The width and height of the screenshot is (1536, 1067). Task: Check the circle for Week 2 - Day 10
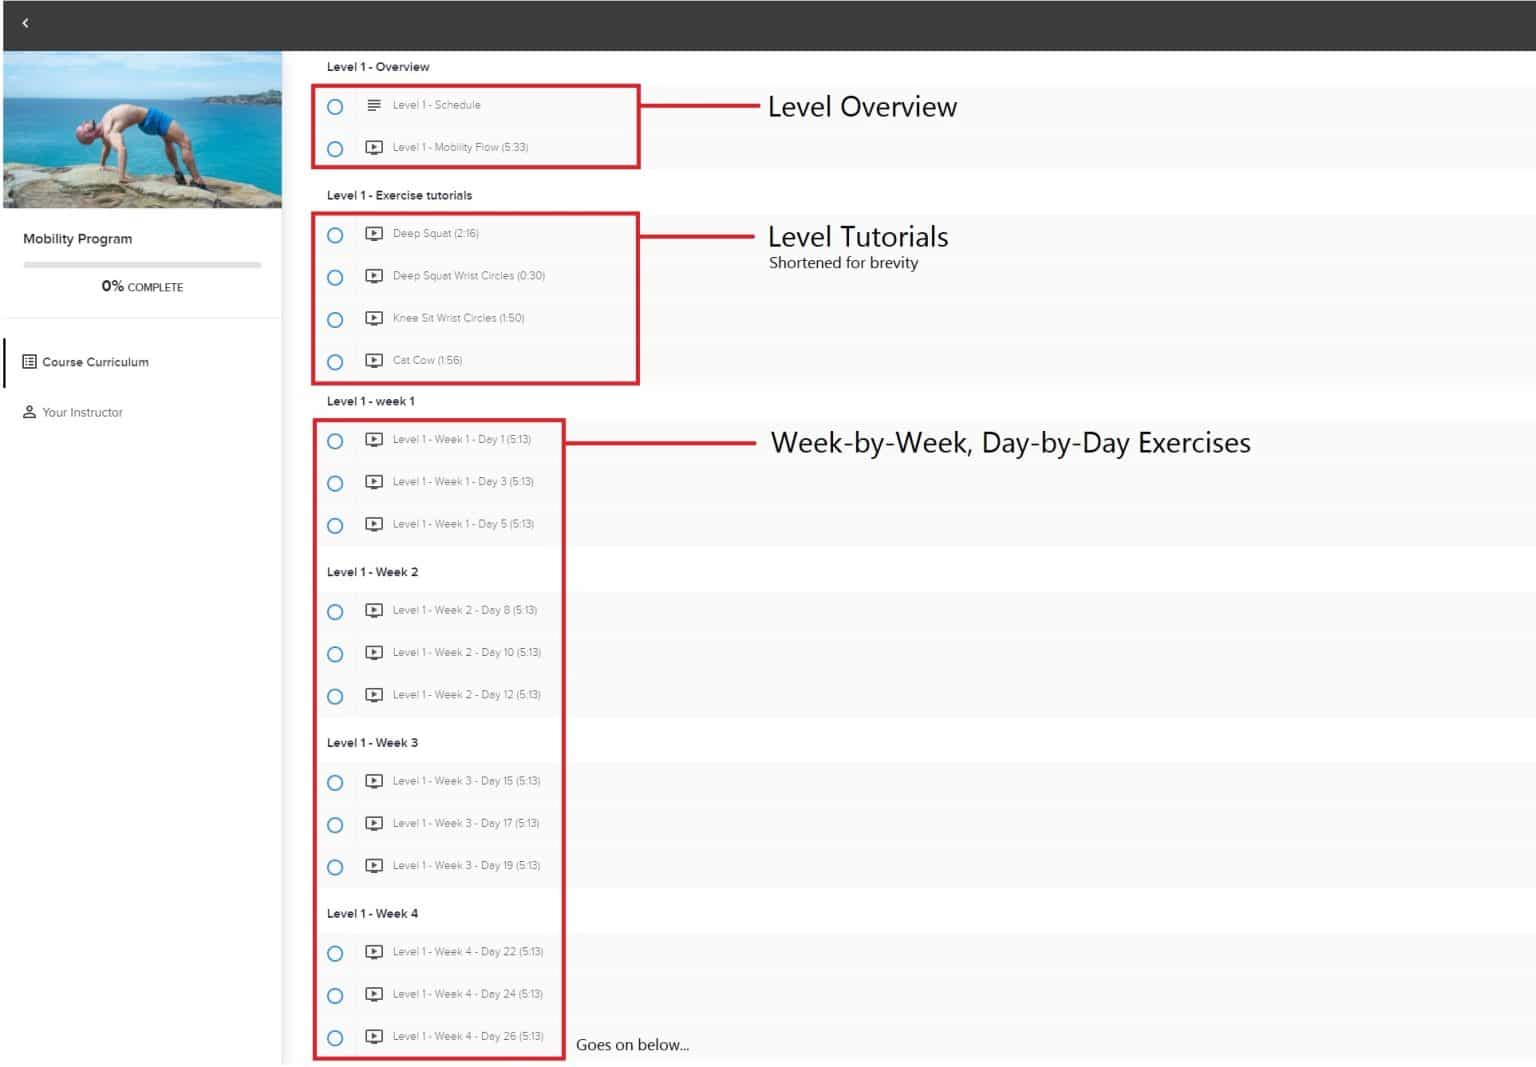point(335,654)
